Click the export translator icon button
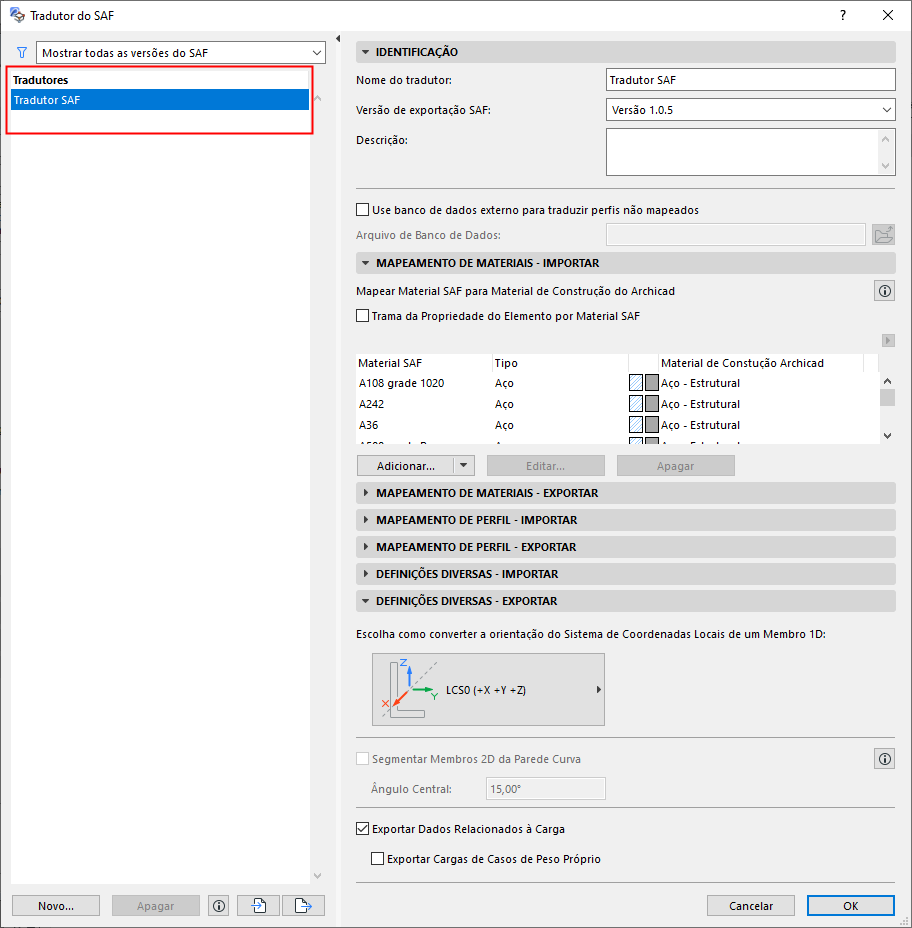This screenshot has height=928, width=912. point(303,906)
